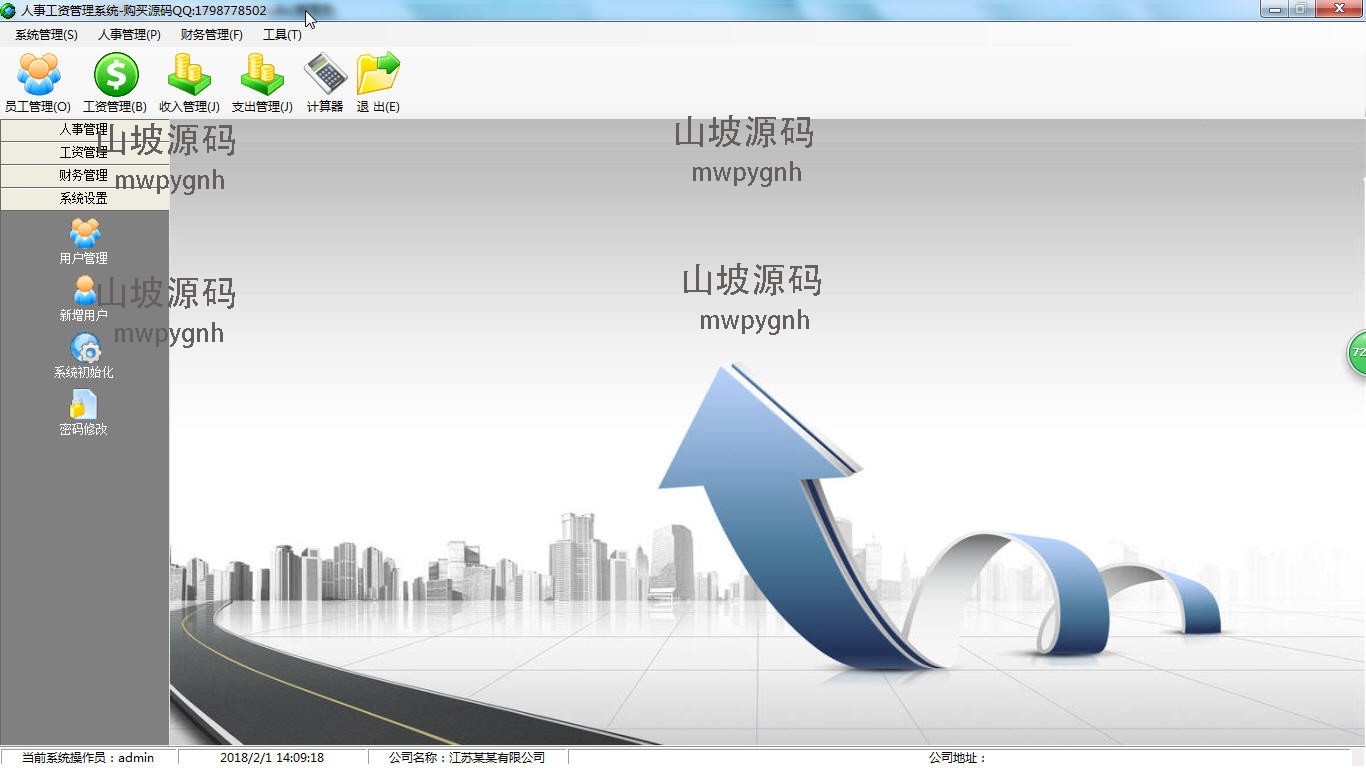Launch the calculator (计算器) tool
The image size is (1366, 768).
click(x=325, y=75)
